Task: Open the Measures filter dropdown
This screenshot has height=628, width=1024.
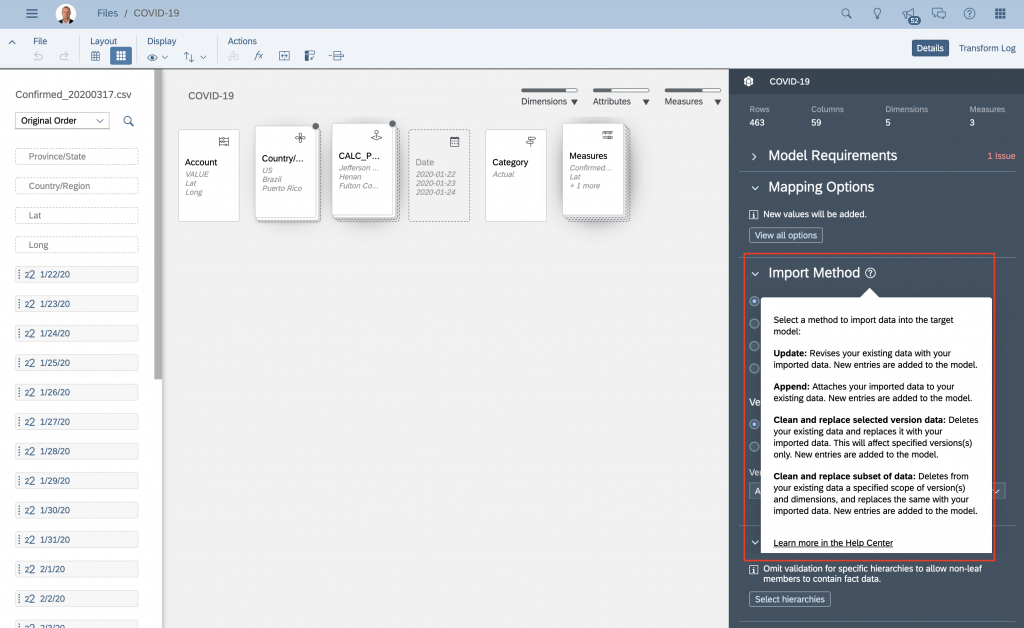Action: pyautogui.click(x=692, y=102)
